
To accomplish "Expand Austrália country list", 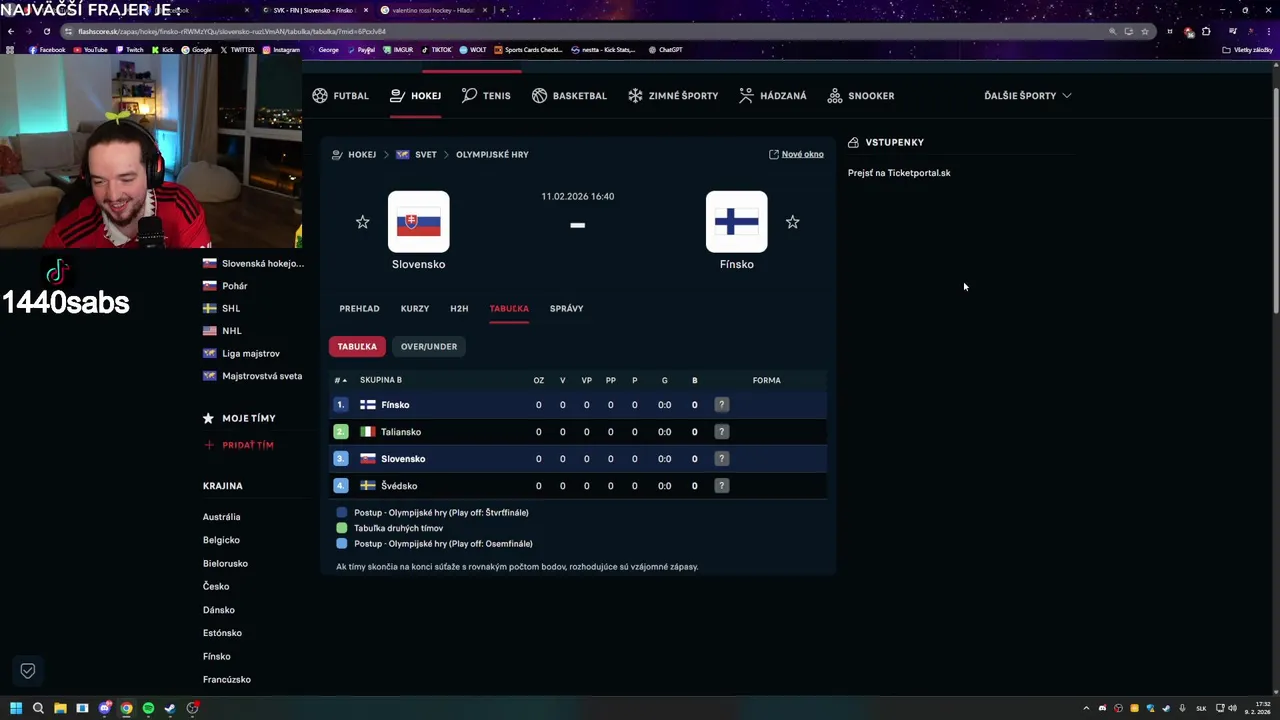I will pos(222,517).
